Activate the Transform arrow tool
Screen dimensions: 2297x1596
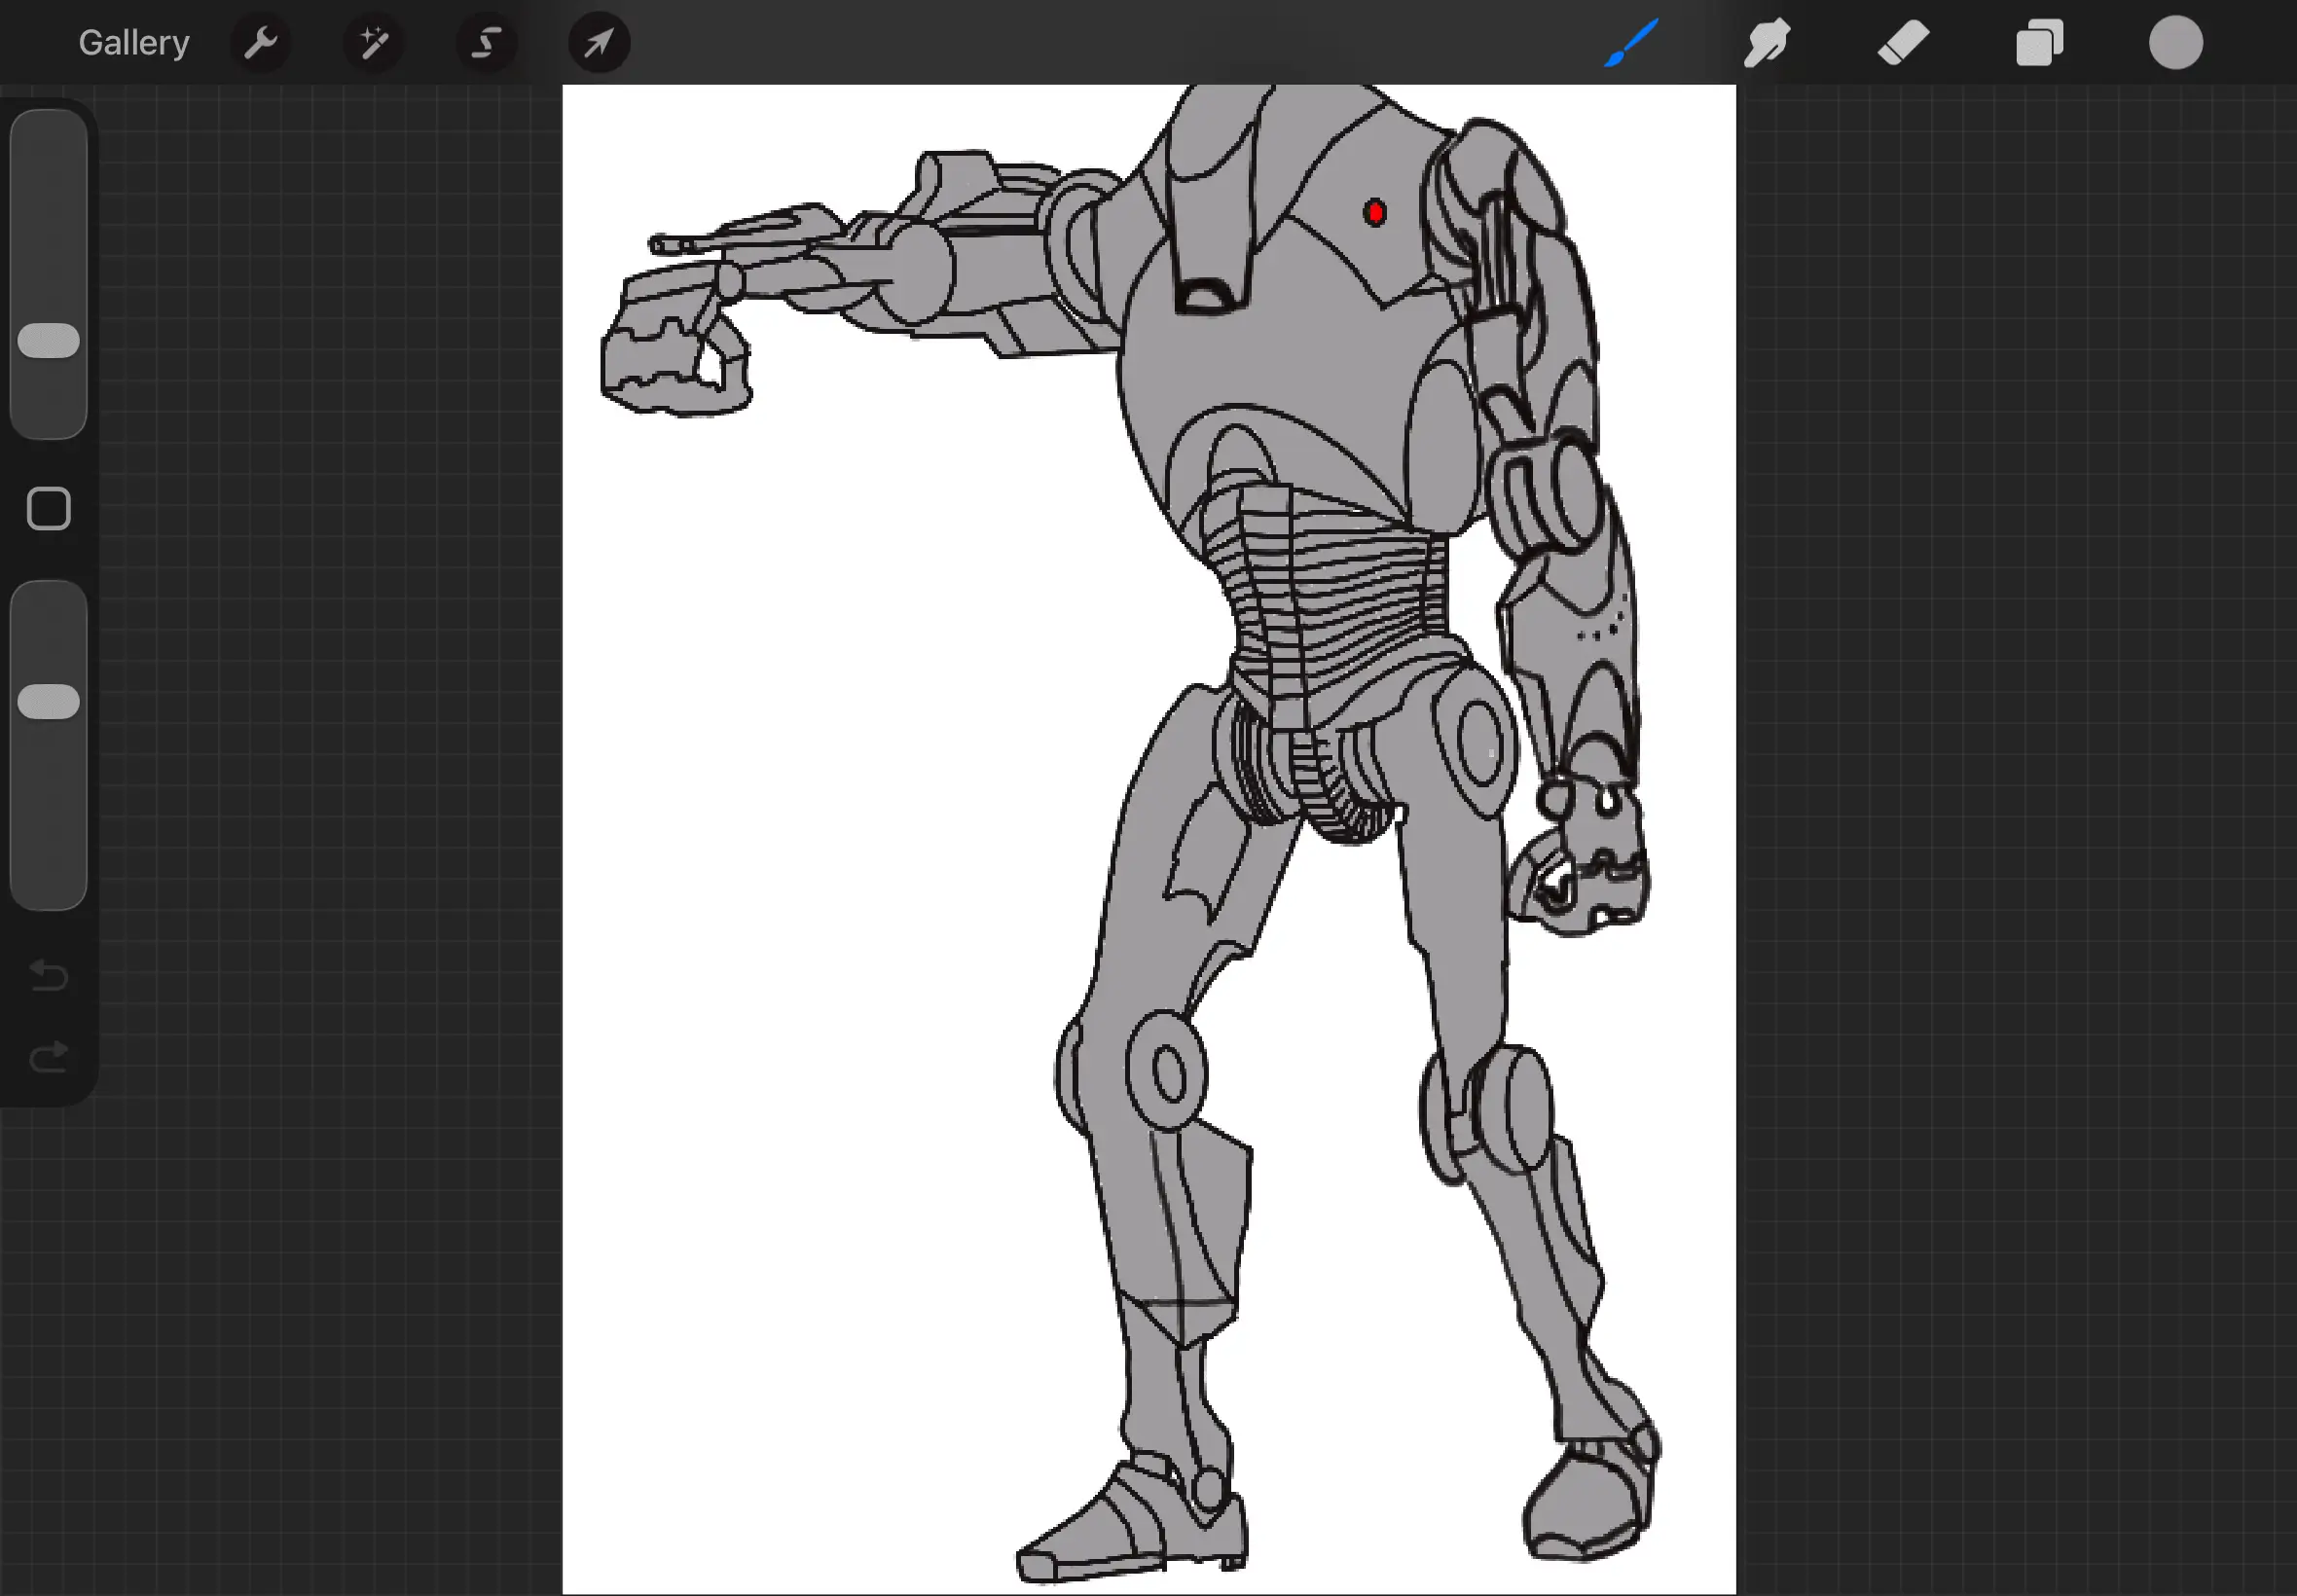click(599, 43)
